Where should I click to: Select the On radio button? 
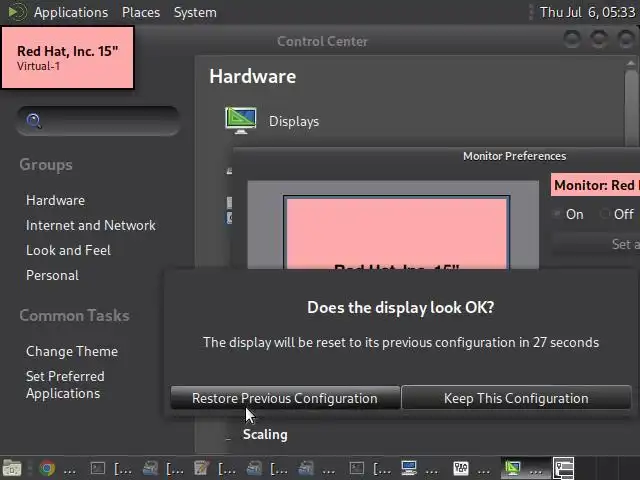point(557,214)
